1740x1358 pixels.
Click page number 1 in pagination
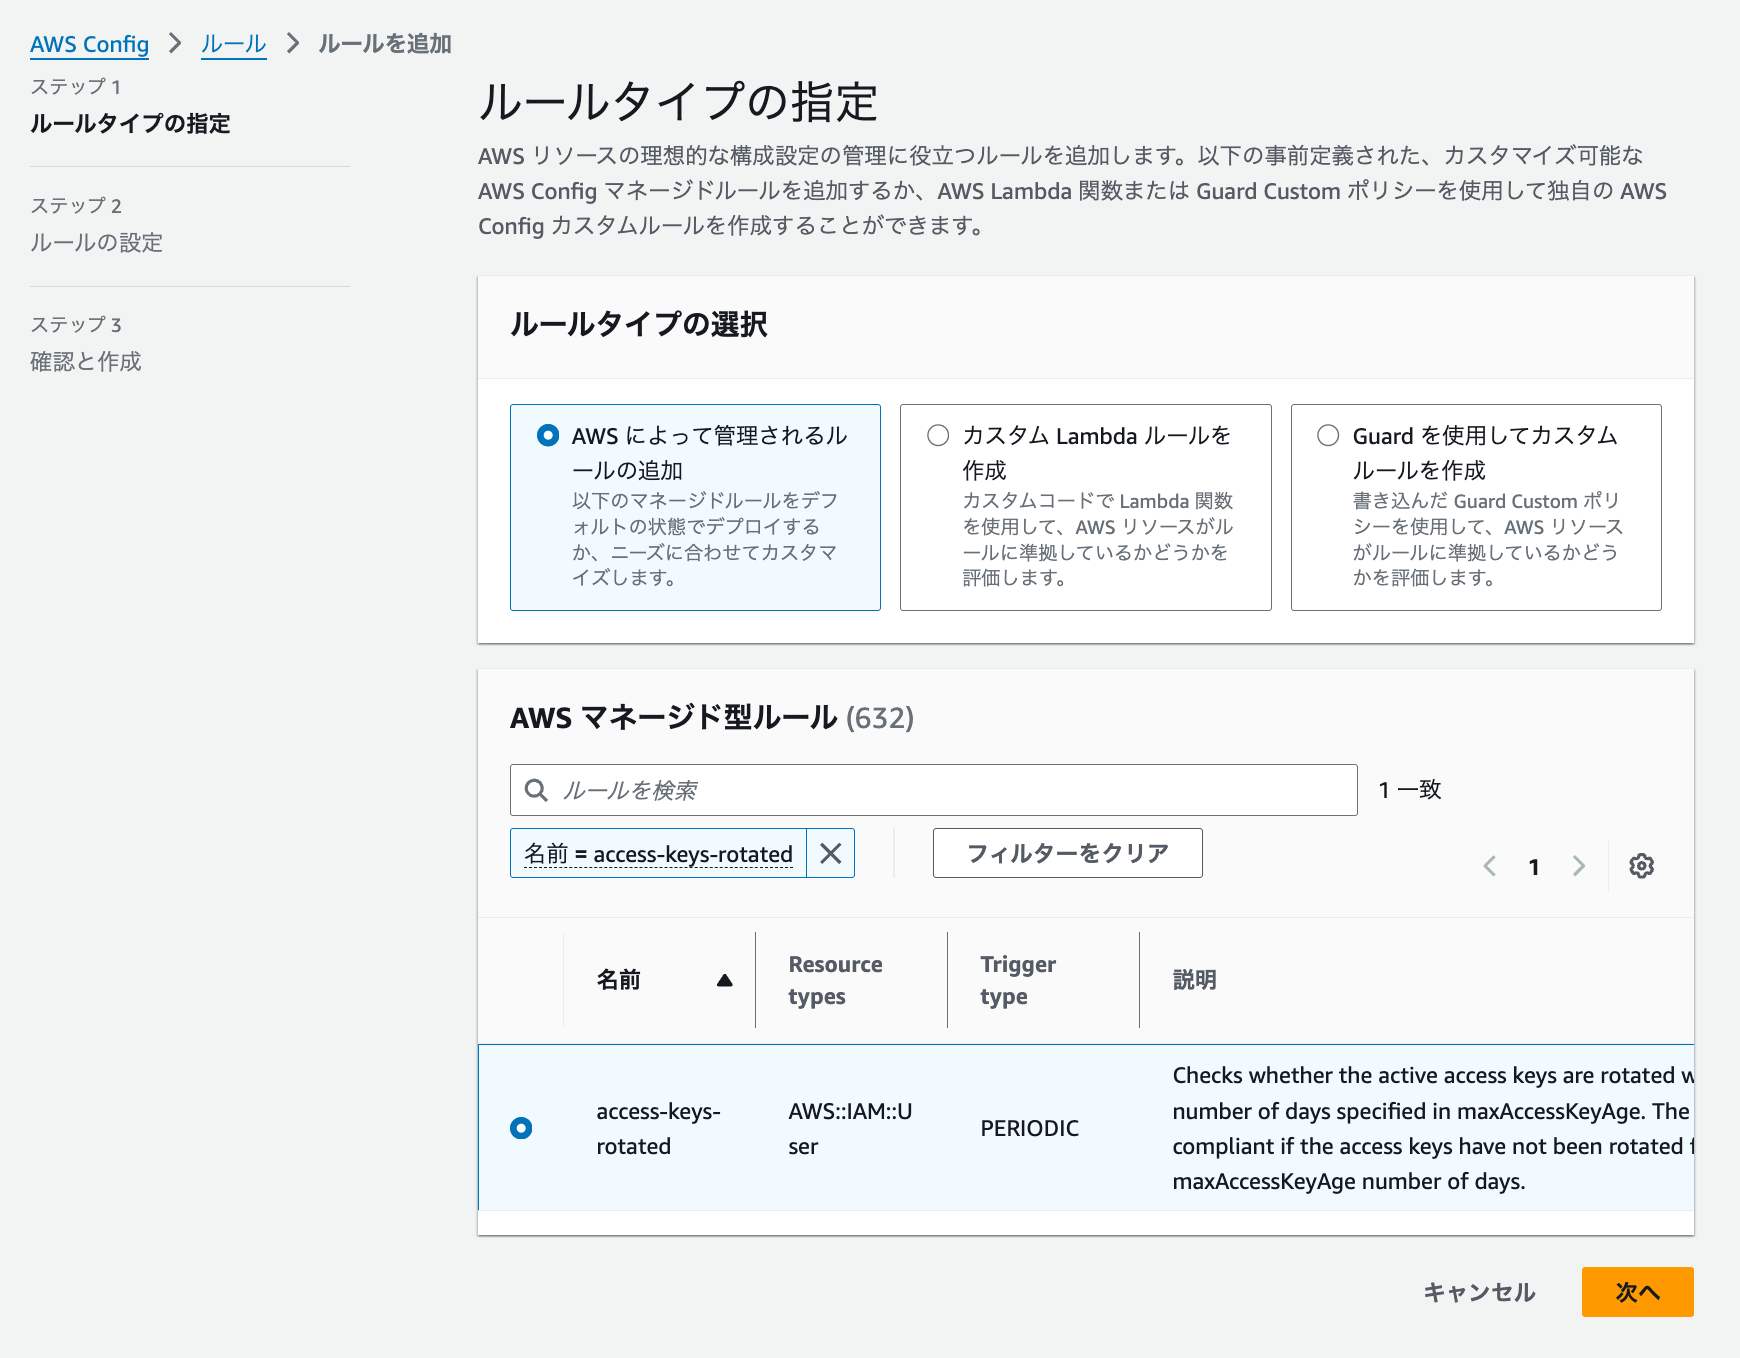click(1533, 867)
